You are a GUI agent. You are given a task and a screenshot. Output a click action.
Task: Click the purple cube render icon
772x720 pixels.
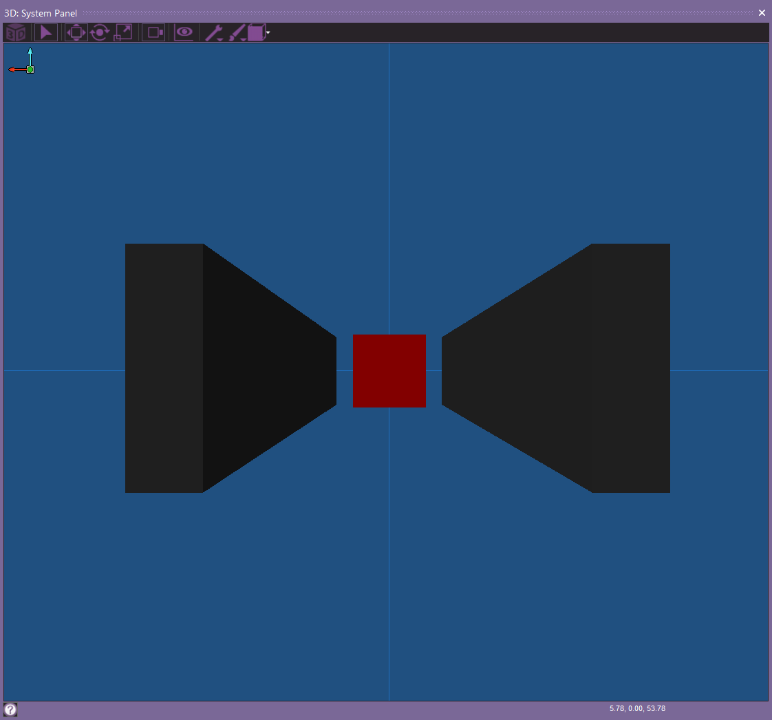tap(256, 33)
